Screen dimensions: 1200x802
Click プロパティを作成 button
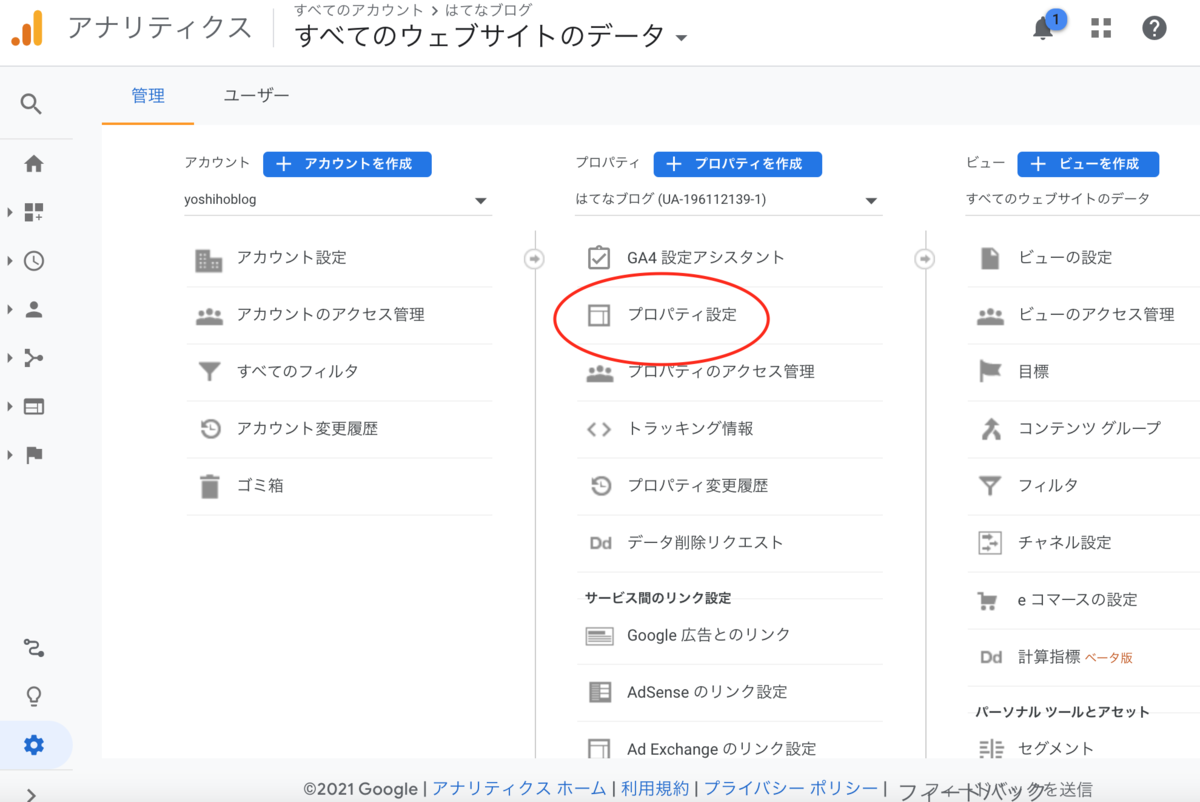[738, 164]
